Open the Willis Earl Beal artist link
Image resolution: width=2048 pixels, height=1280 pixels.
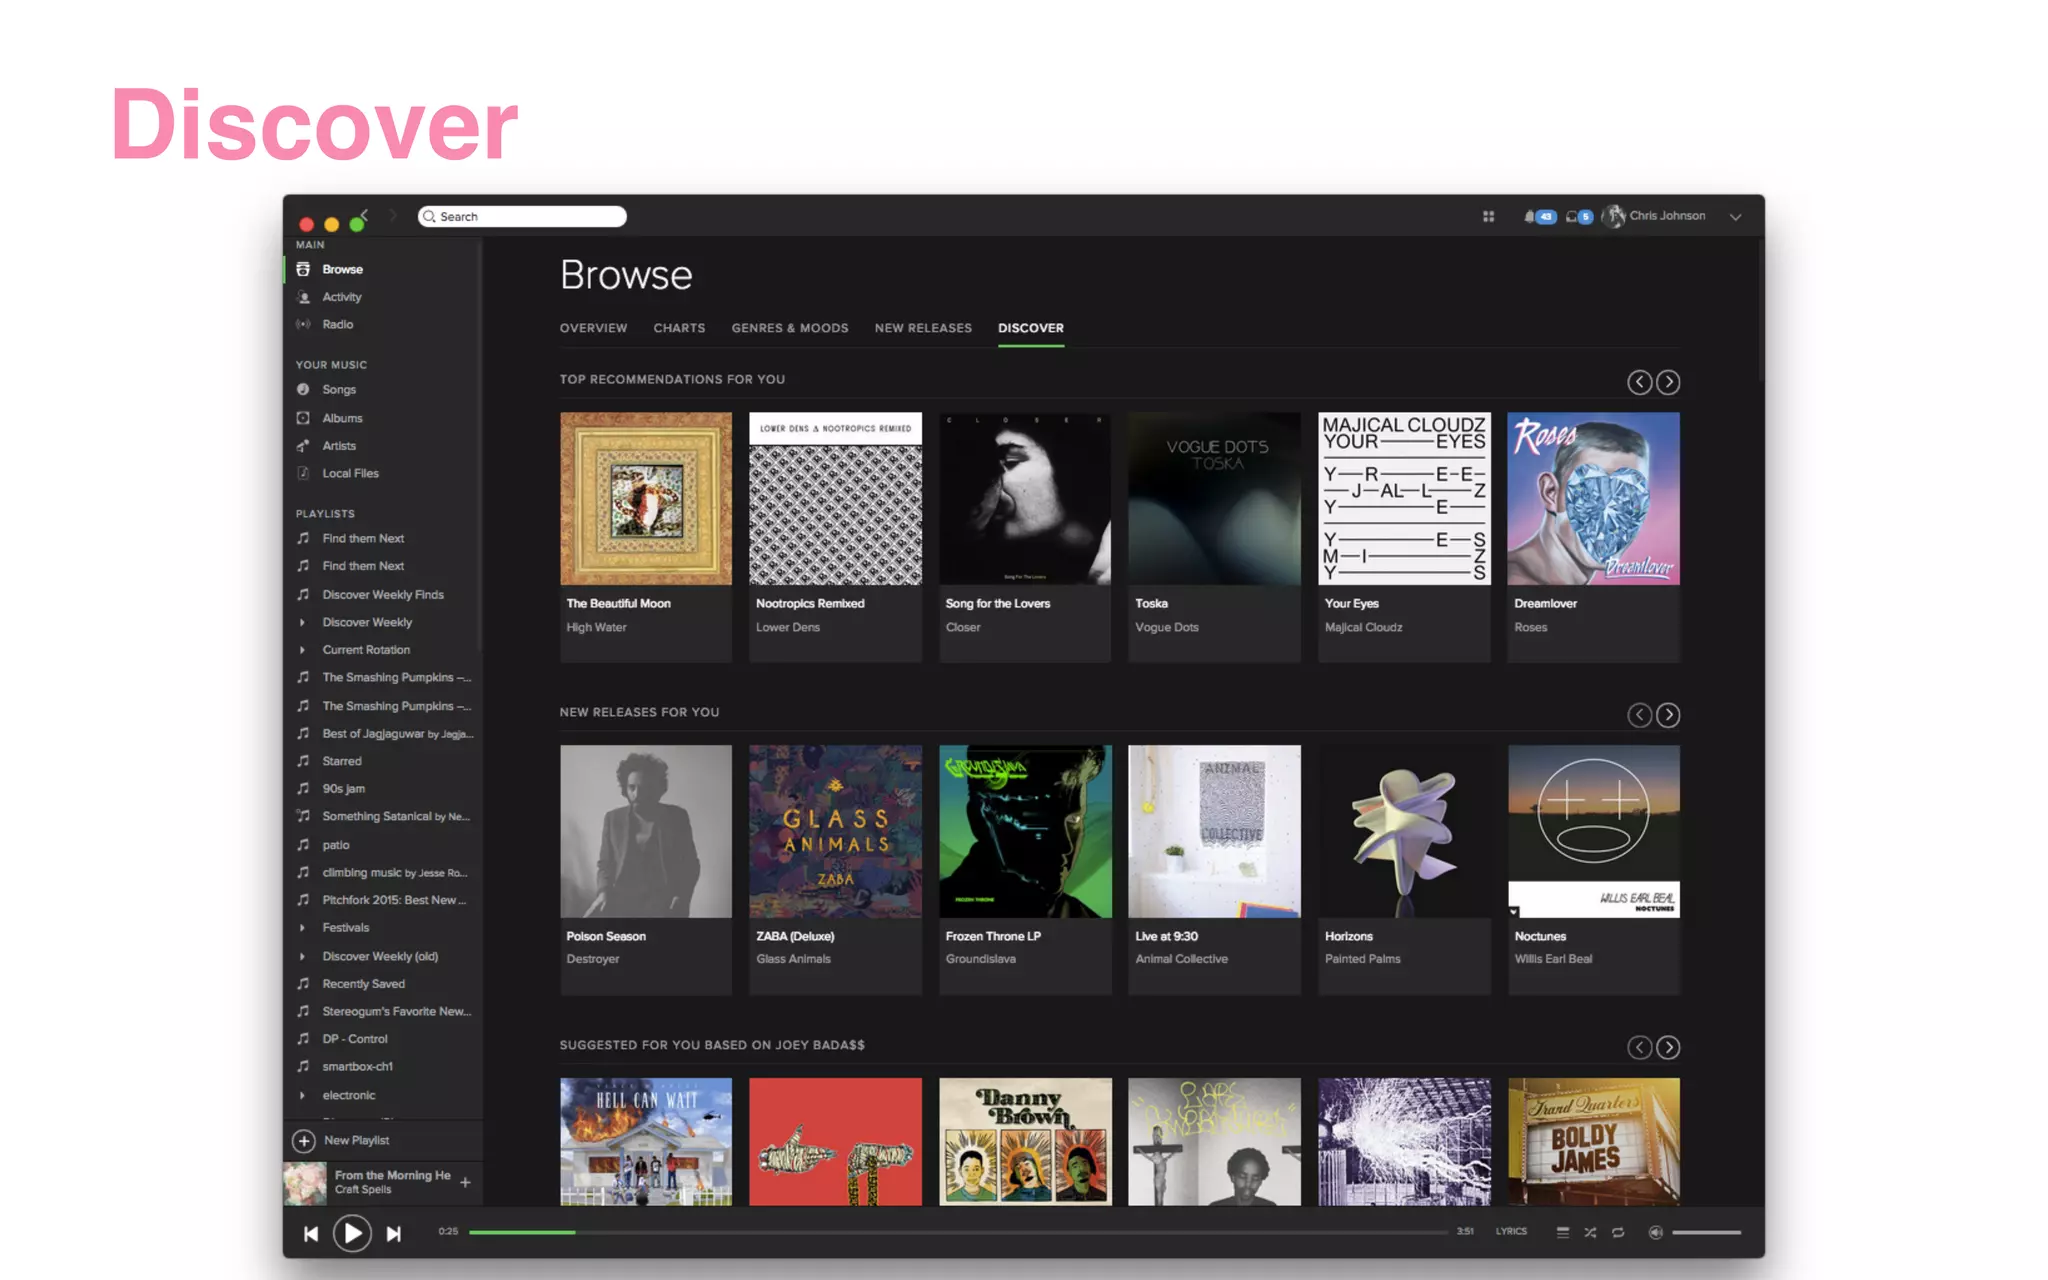pos(1553,959)
